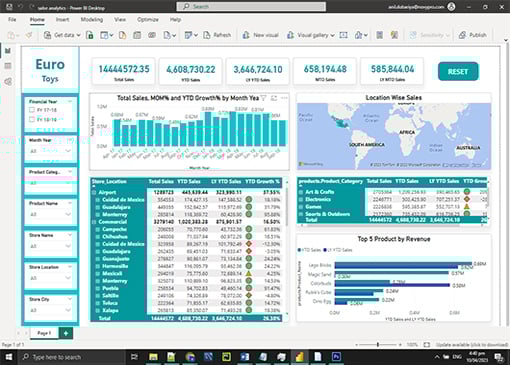Click the RESET button

pyautogui.click(x=458, y=71)
